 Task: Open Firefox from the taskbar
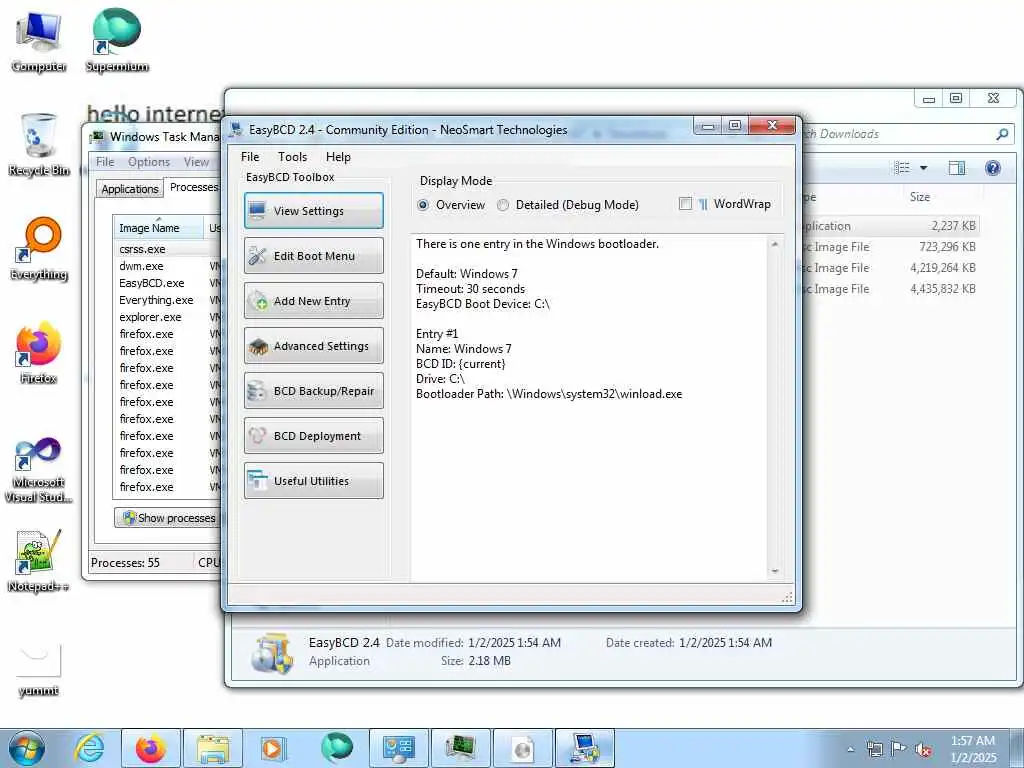[151, 748]
